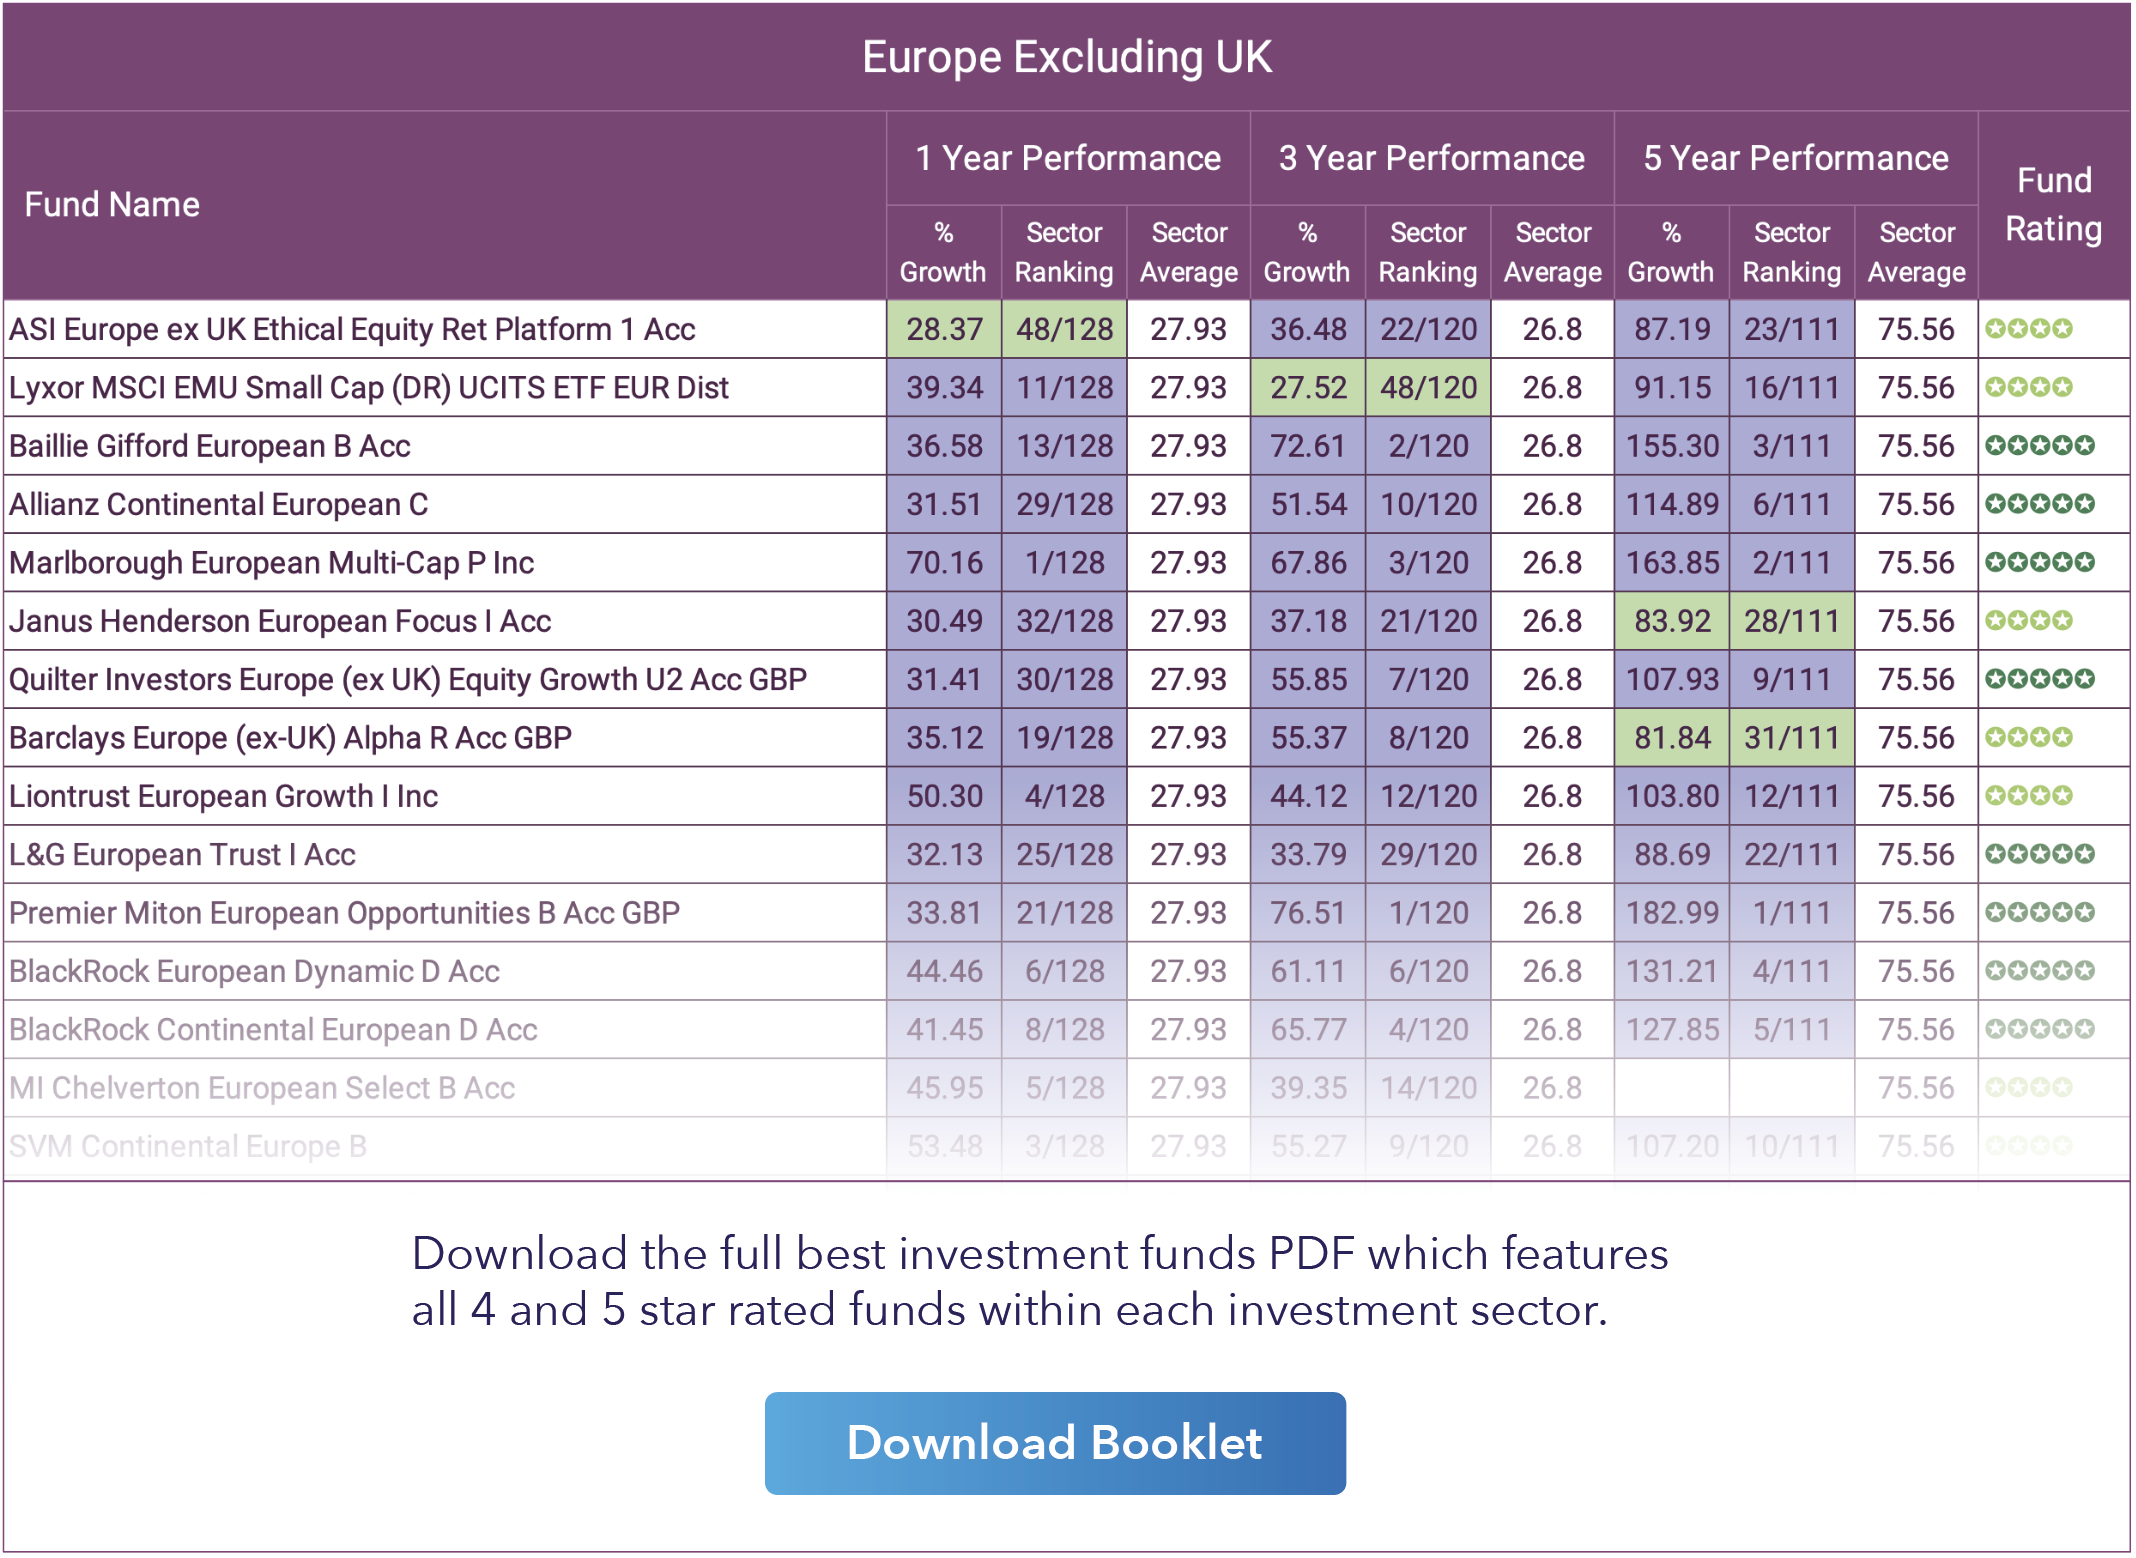Click star rating for Liontrust European Growth

pyautogui.click(x=2028, y=796)
